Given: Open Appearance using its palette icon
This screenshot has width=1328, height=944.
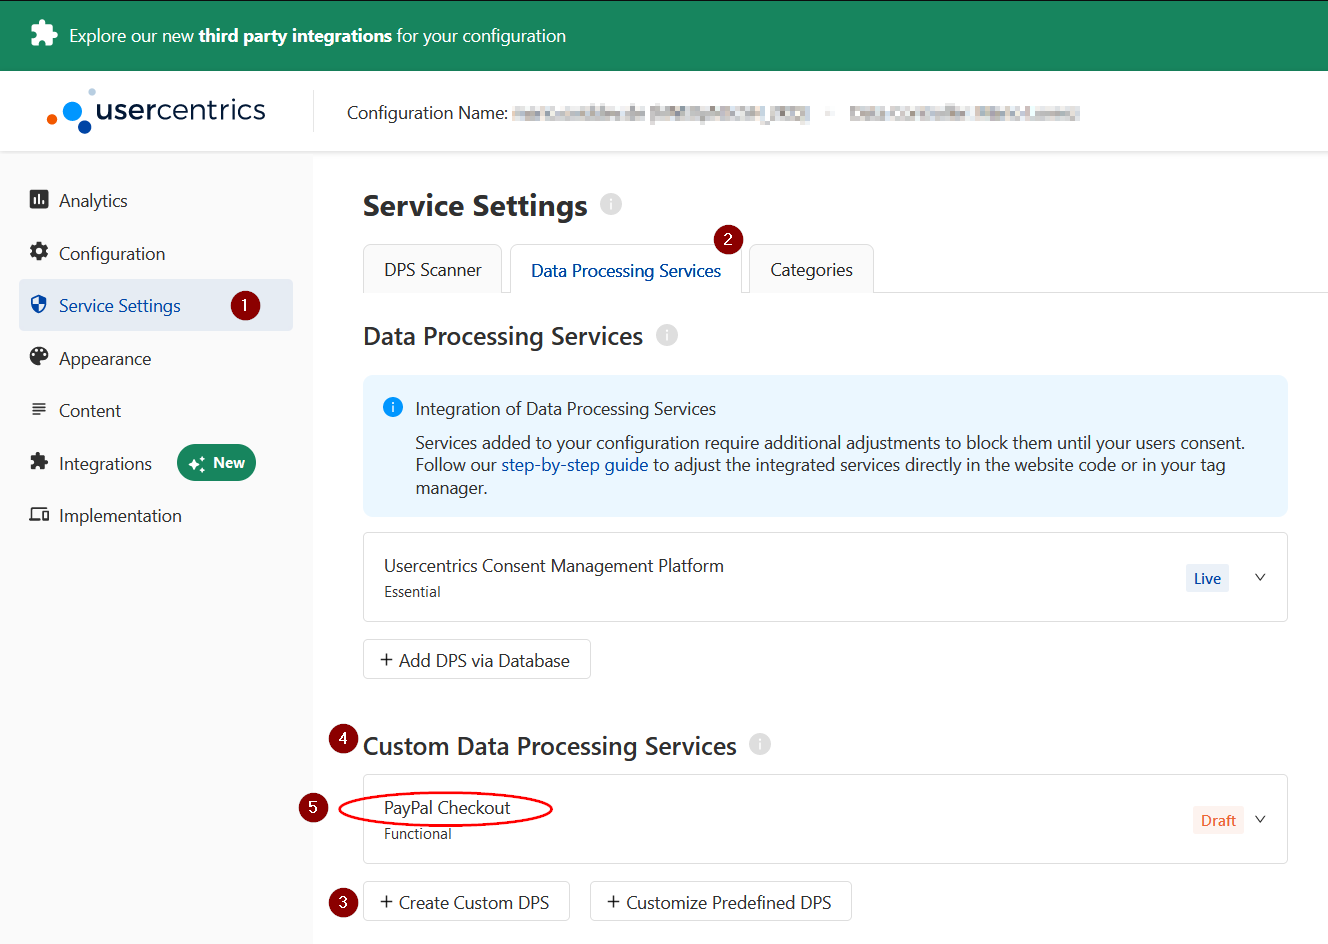Looking at the screenshot, I should 39,358.
